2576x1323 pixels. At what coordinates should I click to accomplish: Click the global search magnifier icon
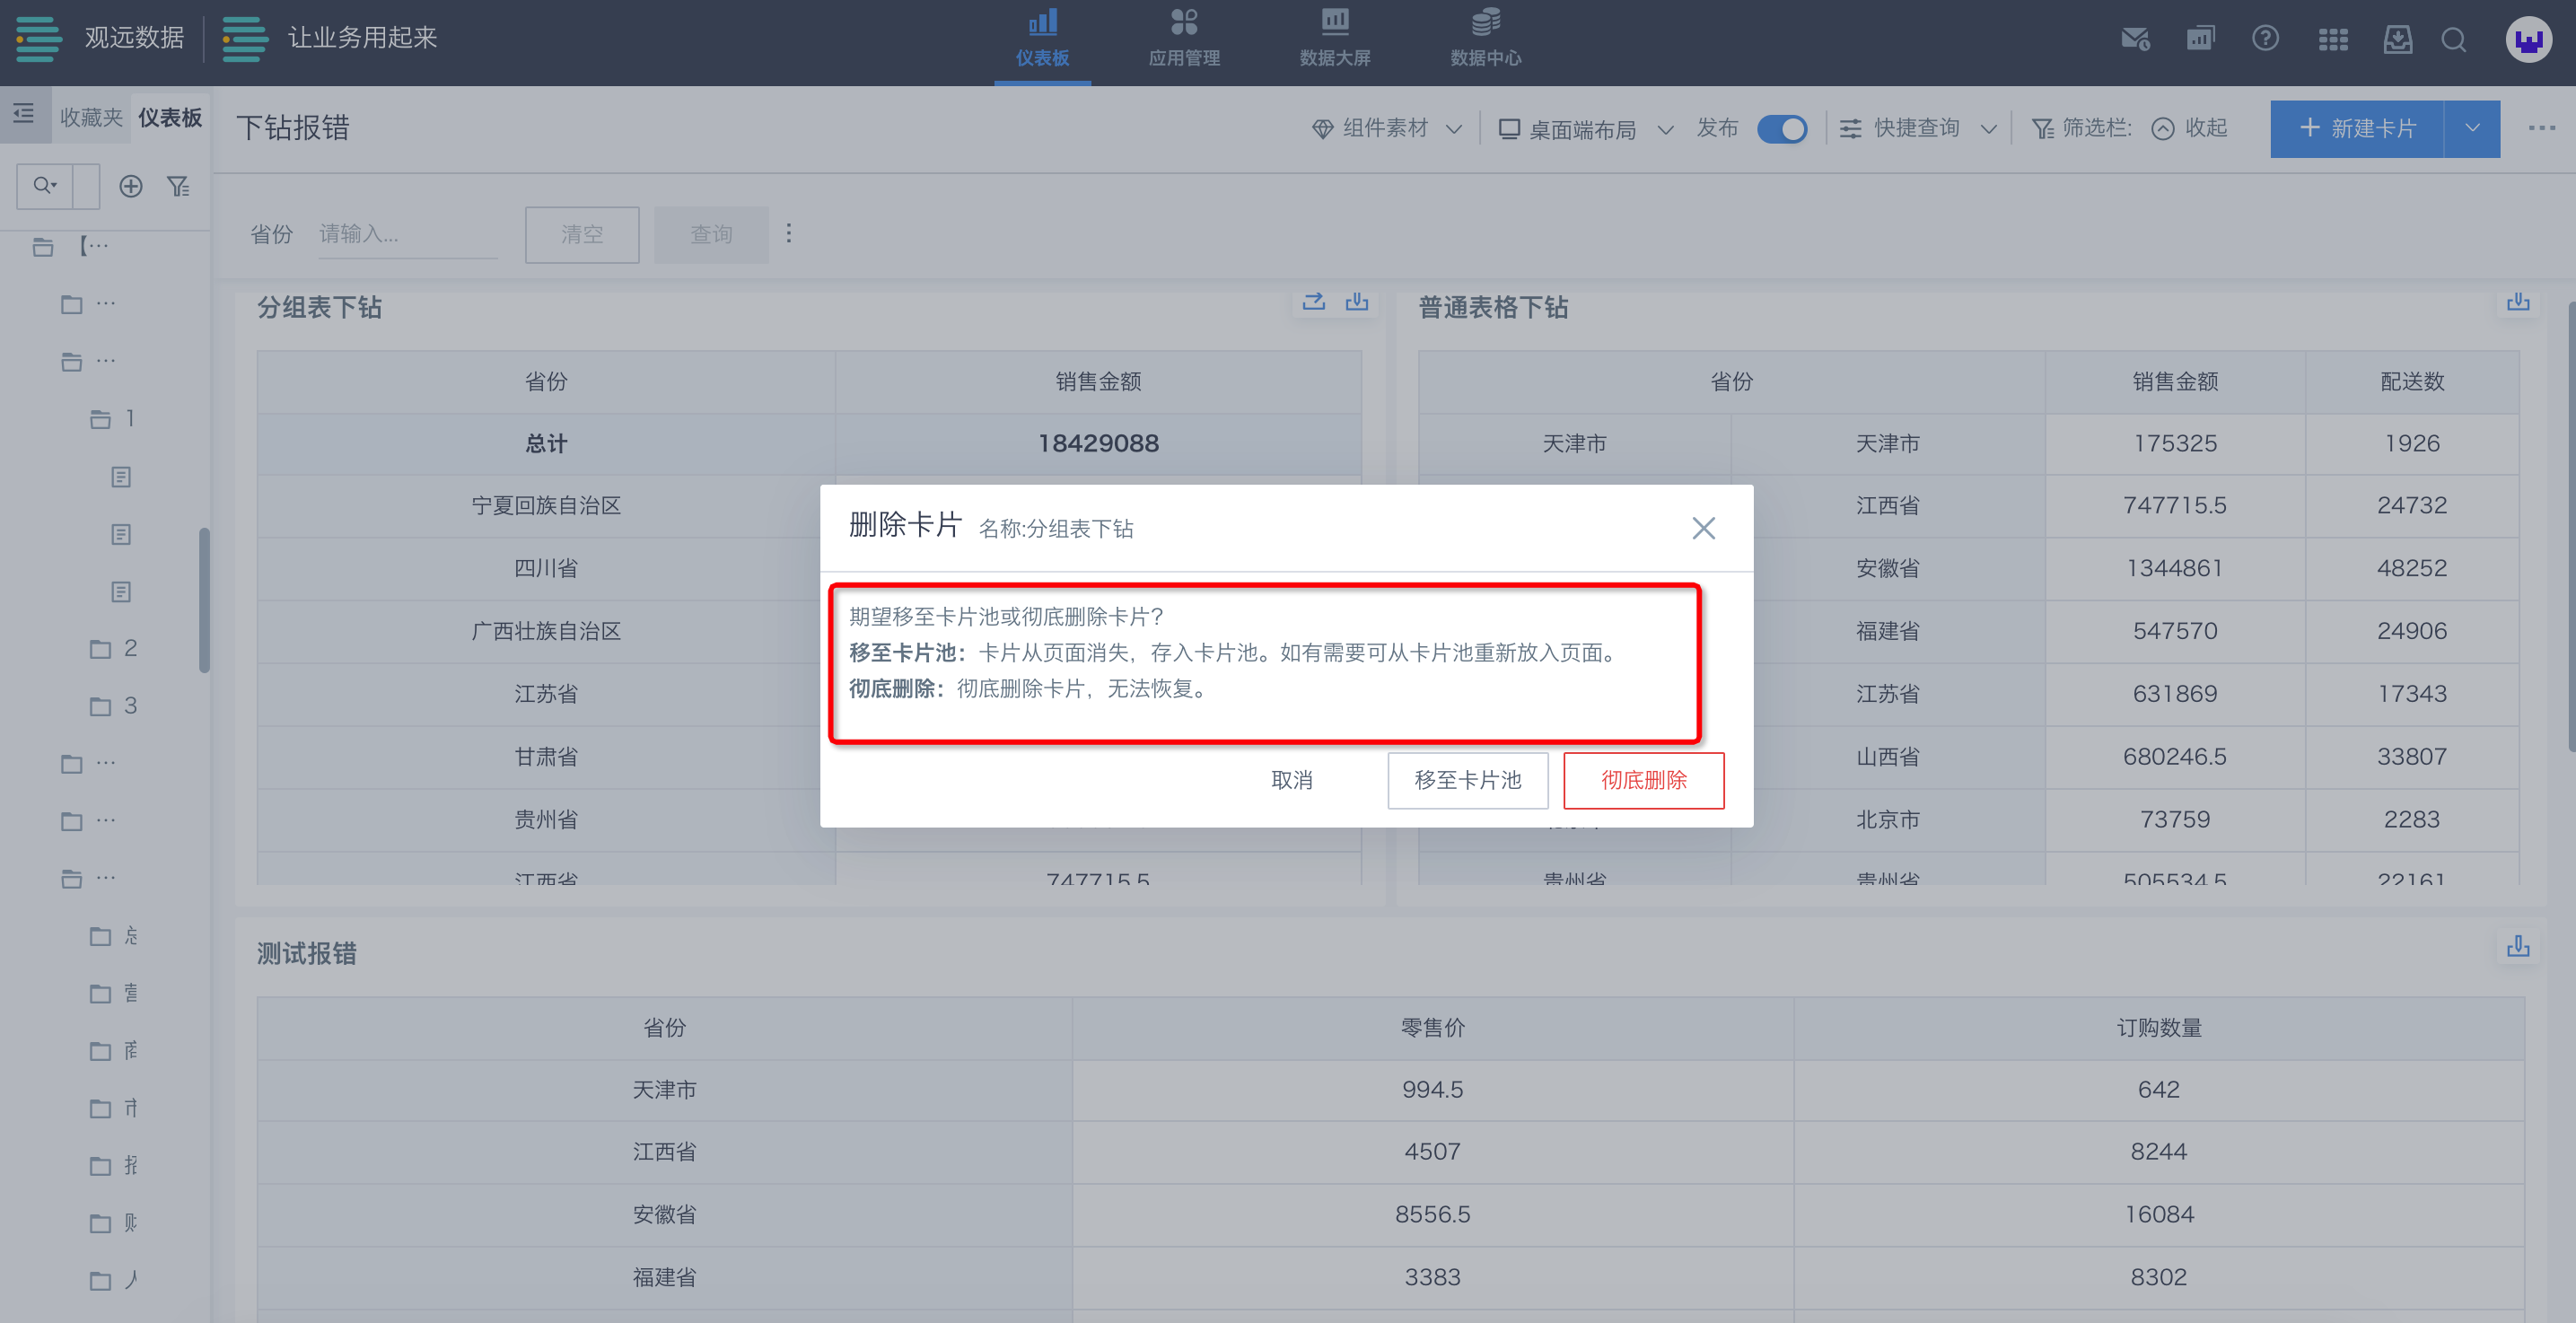coord(2454,40)
